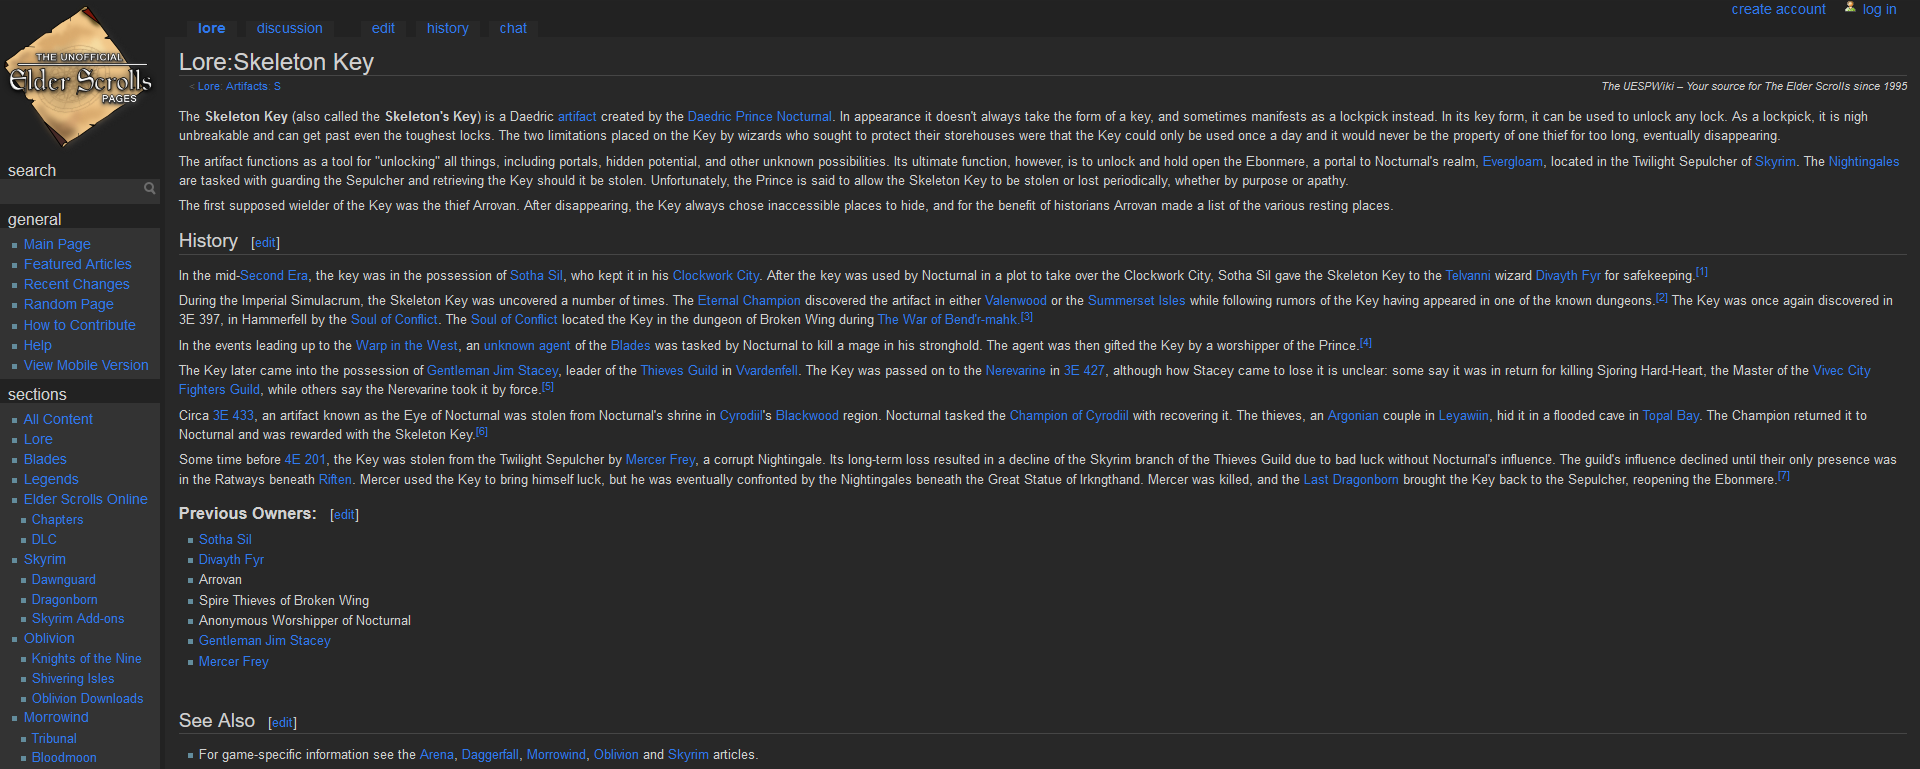Screen dimensions: 1920x769
Task: Open Knights of the Nine
Action: [86, 659]
